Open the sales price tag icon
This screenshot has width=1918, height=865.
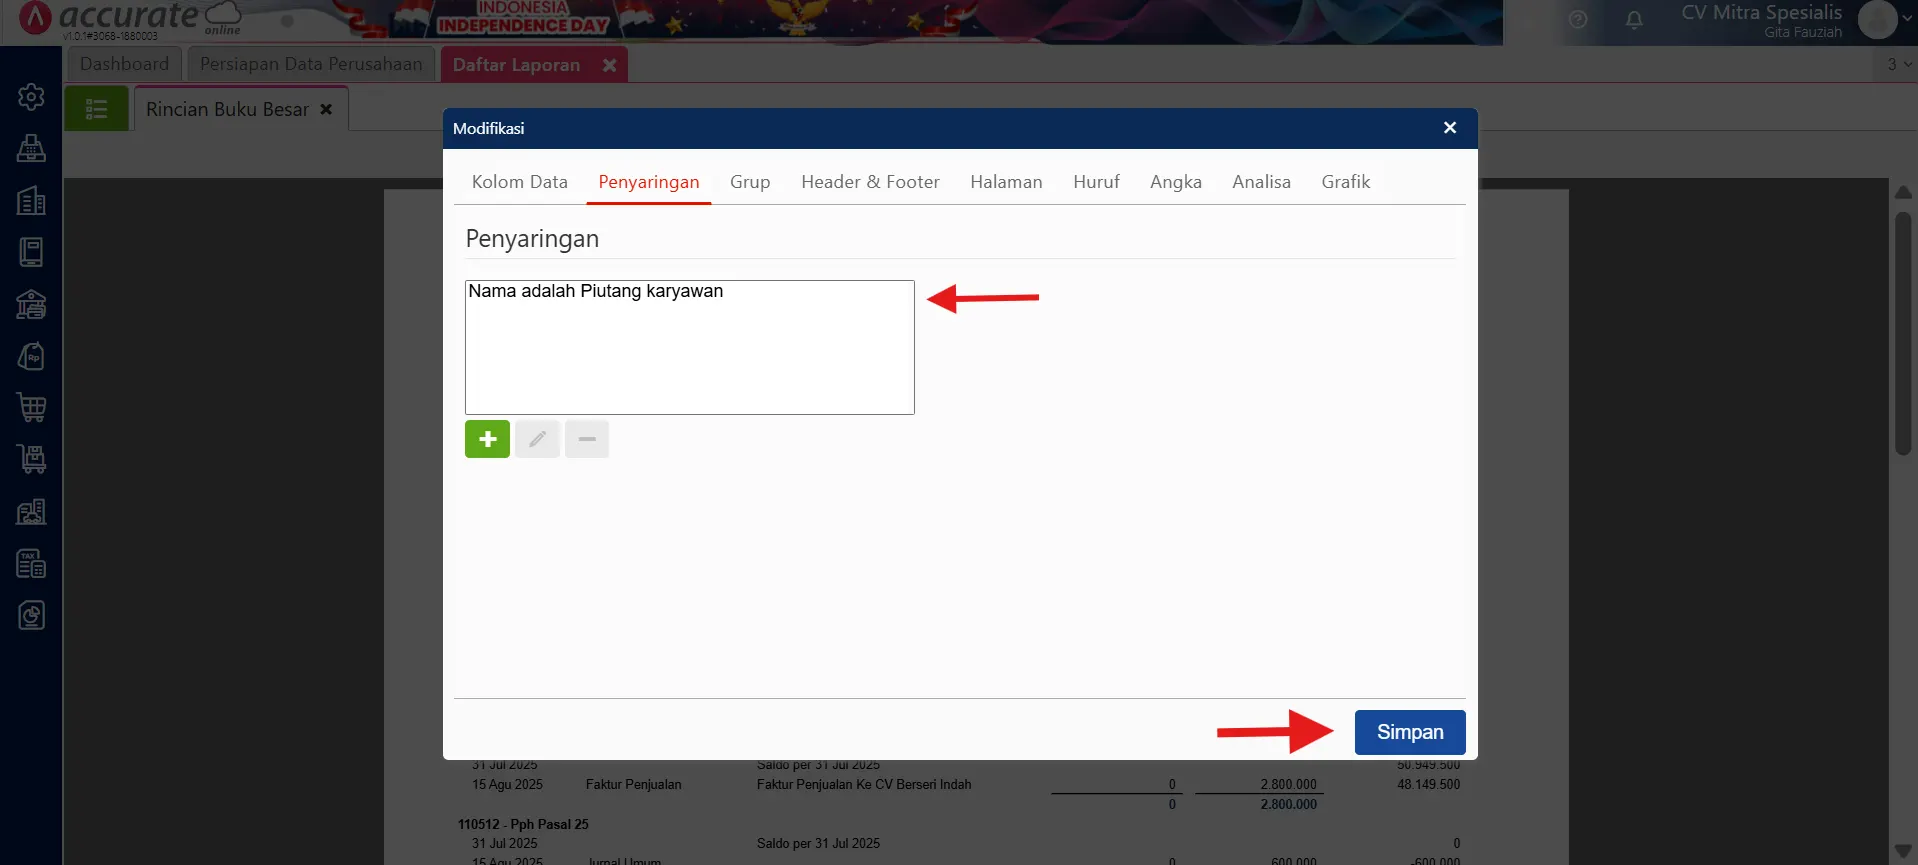point(31,356)
